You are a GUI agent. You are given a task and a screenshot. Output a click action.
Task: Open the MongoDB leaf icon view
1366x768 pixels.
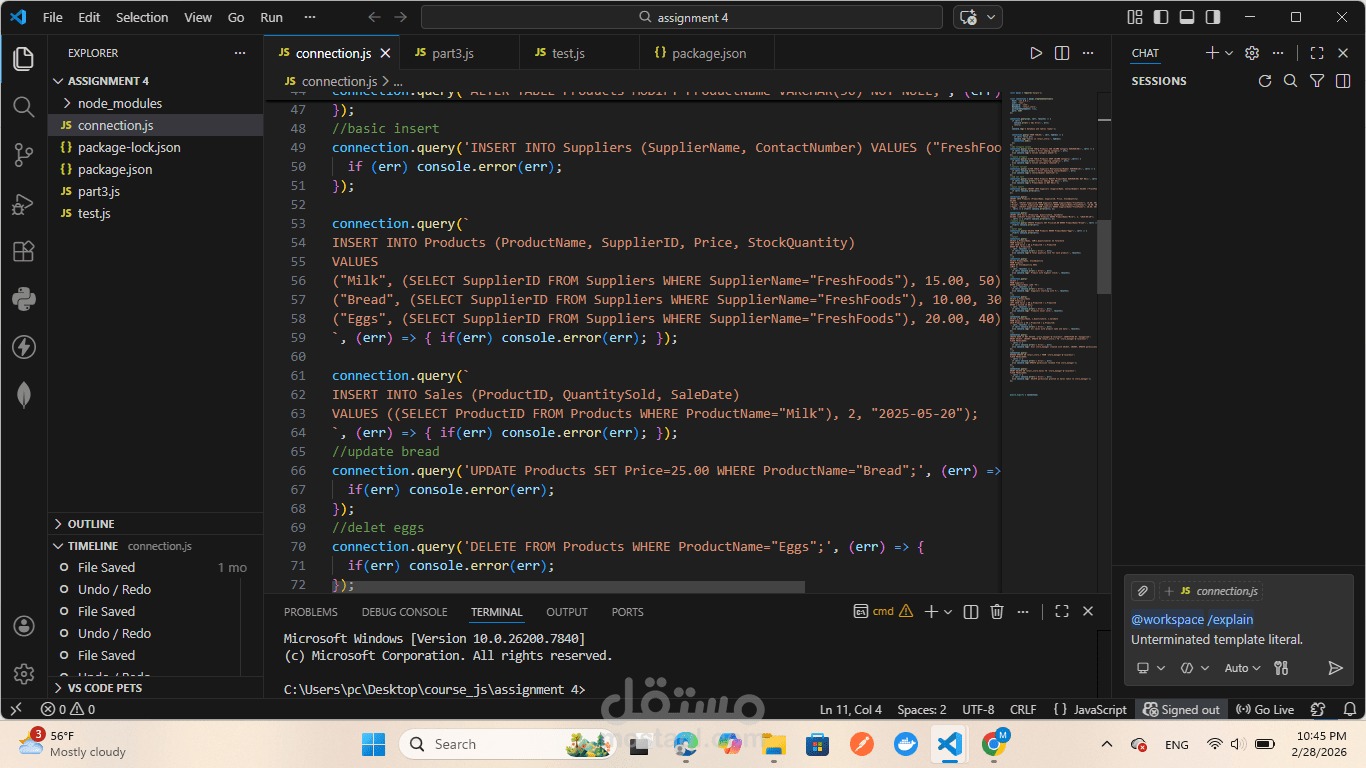coord(24,395)
